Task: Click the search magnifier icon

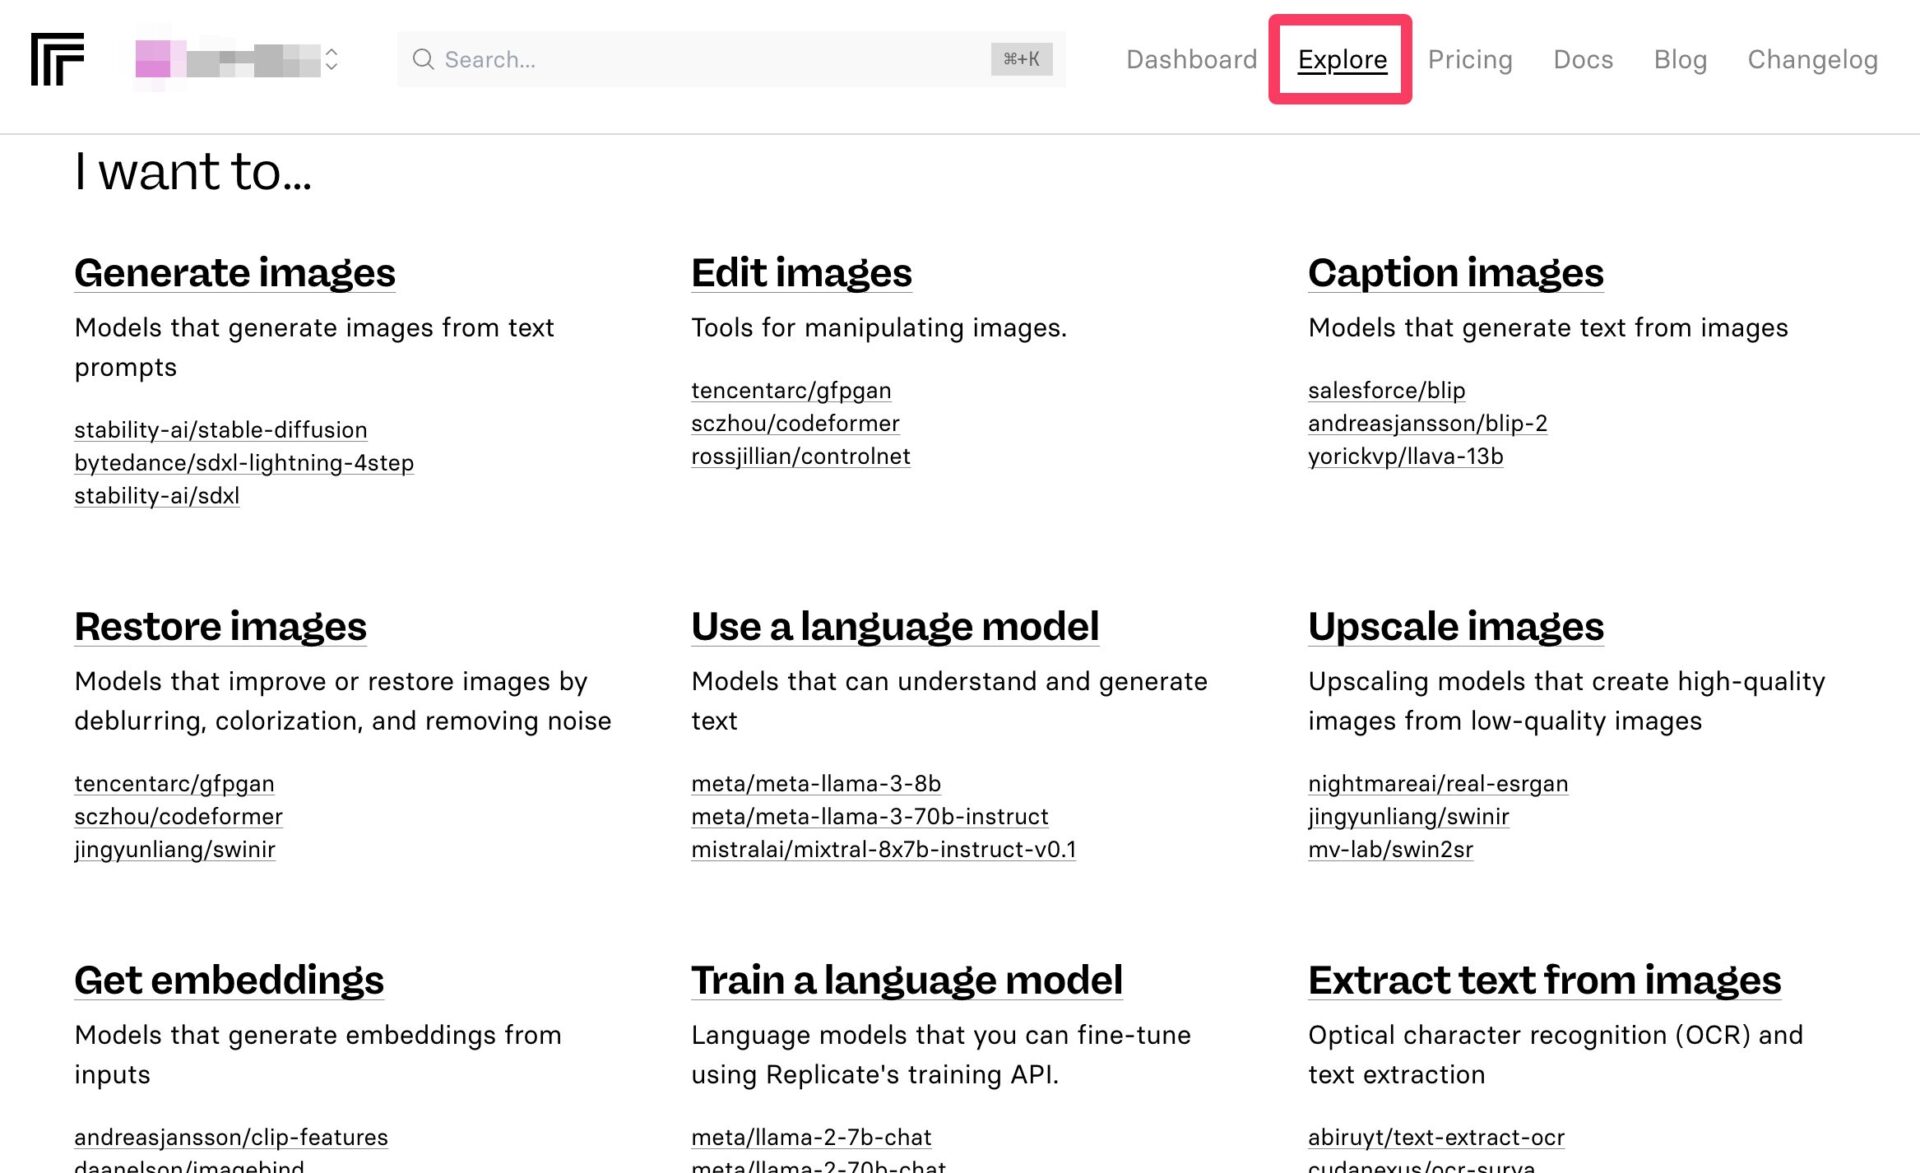Action: 423,59
